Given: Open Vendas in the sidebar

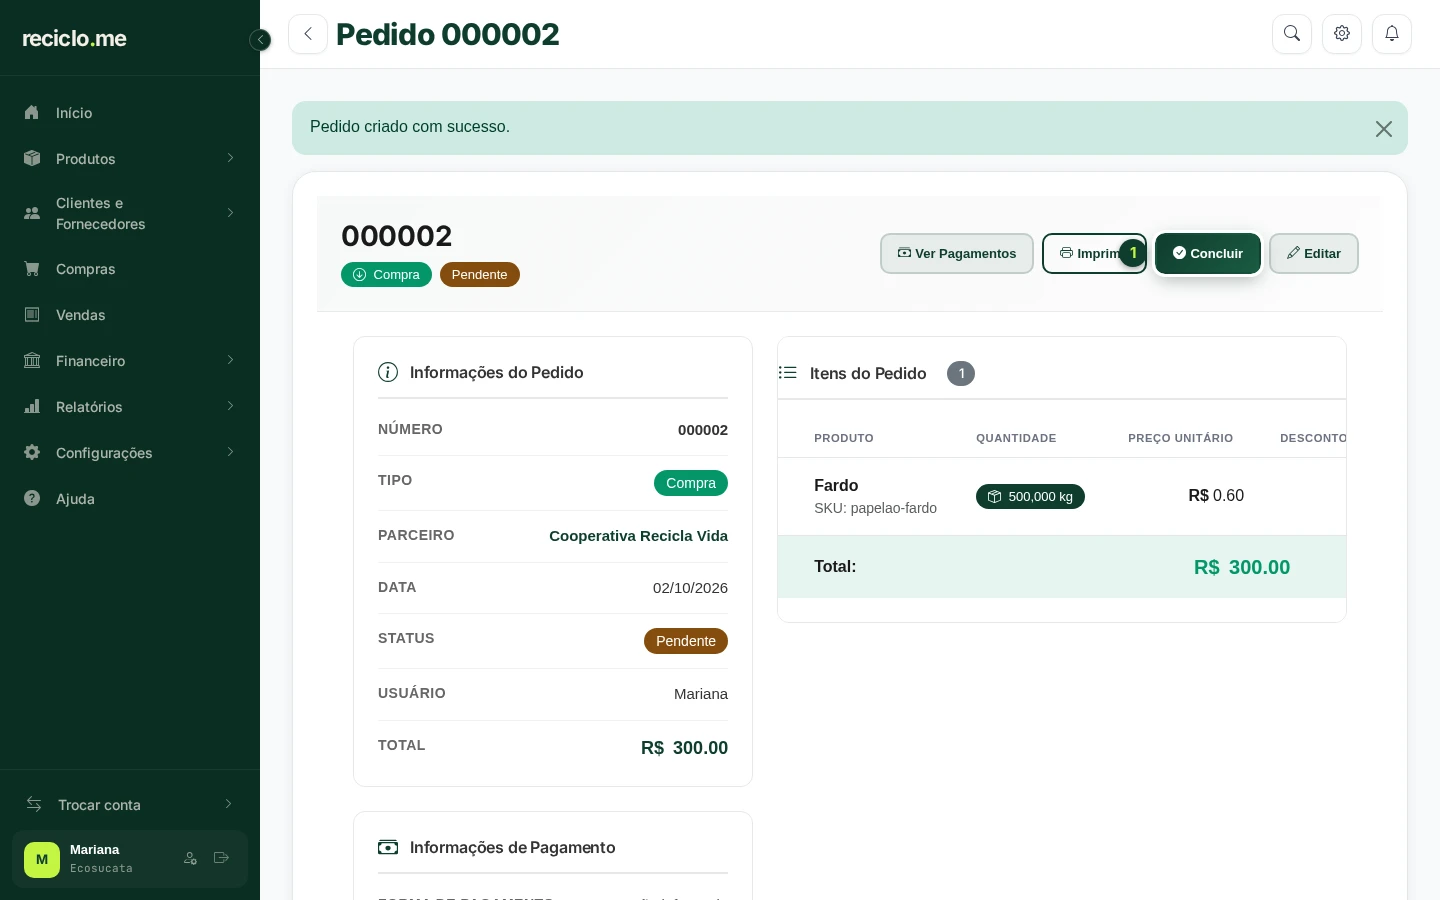Looking at the screenshot, I should coord(130,315).
